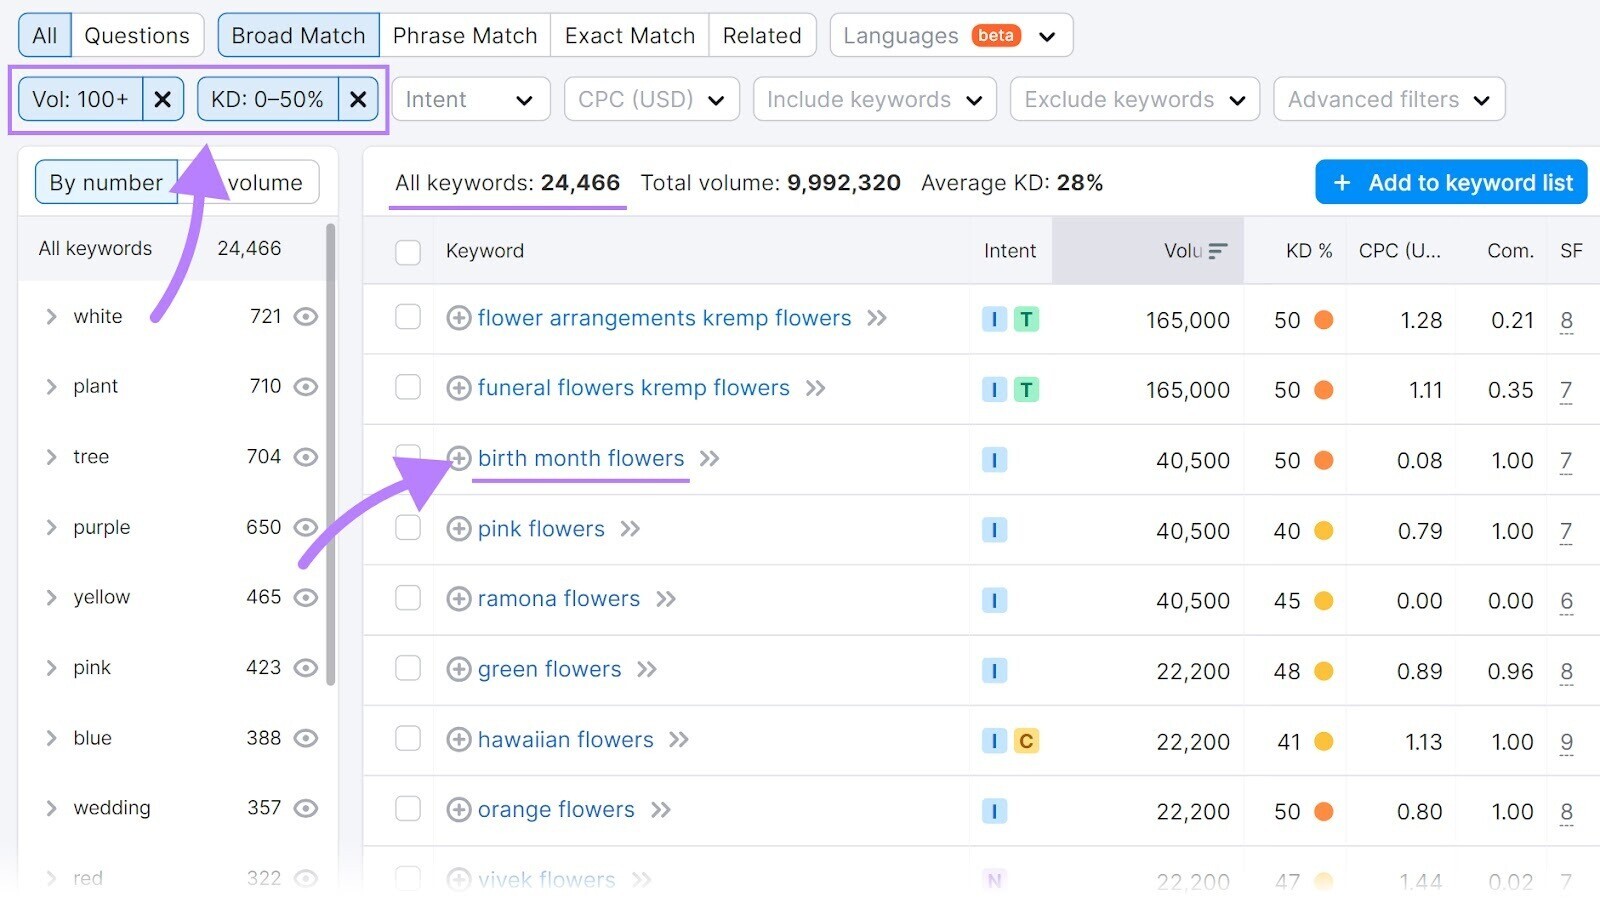Open SERP results arrow for pink flowers
The width and height of the screenshot is (1600, 908).
coord(631,529)
